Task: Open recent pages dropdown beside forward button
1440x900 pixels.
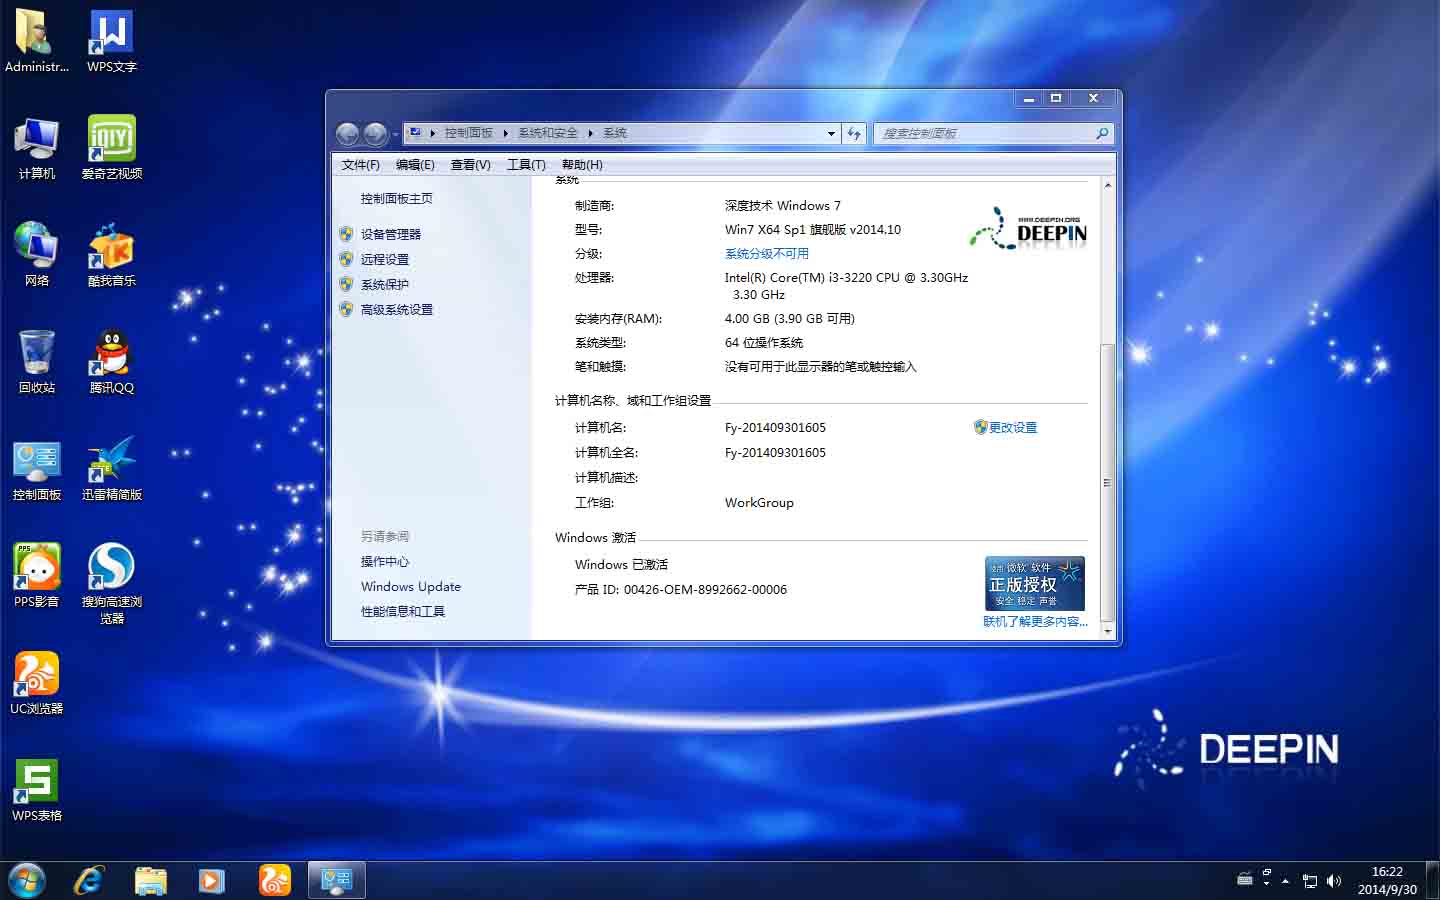Action: click(395, 133)
